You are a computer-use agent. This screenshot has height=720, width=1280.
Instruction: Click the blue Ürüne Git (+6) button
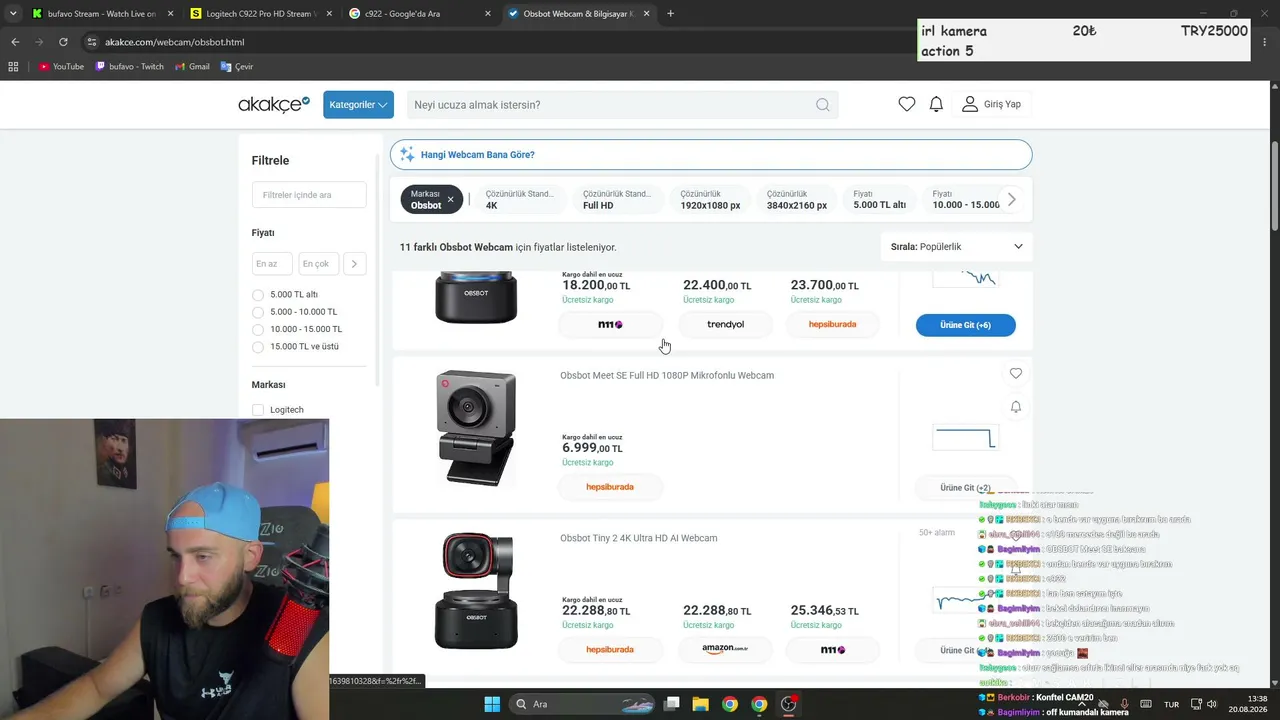point(966,325)
